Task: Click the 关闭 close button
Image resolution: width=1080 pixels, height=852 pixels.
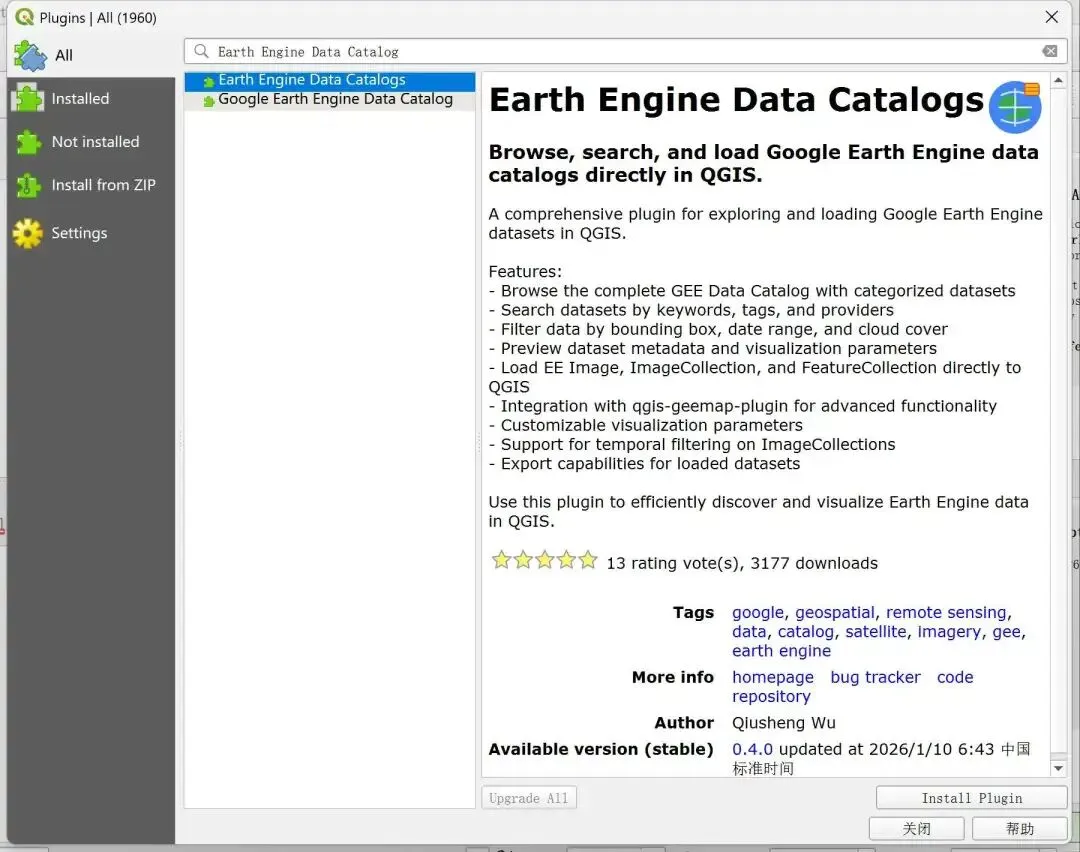Action: [x=916, y=828]
